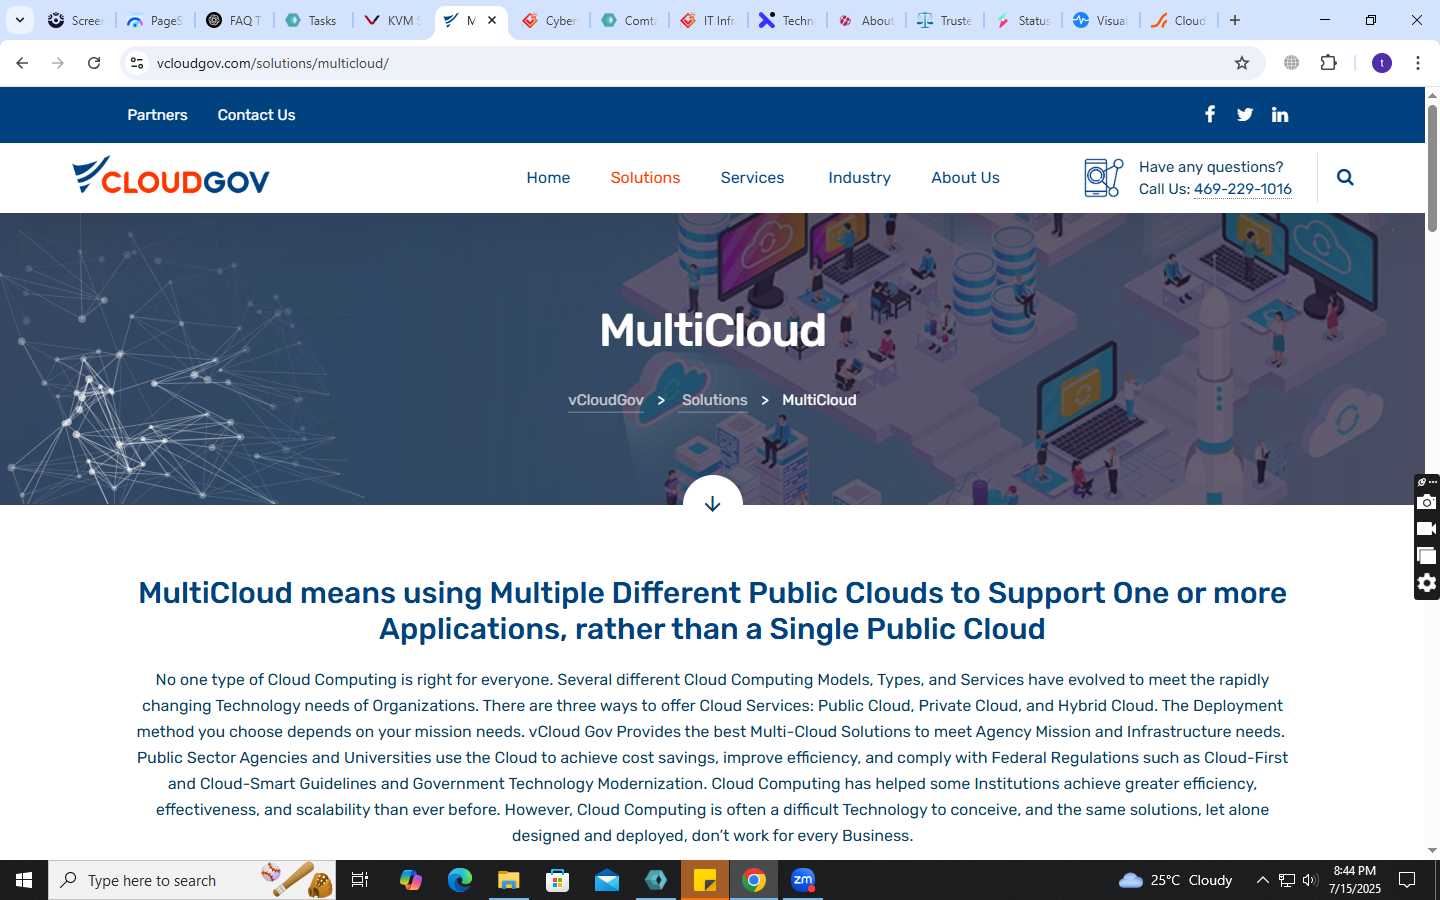
Task: Close the active MultiCloud tab
Action: [492, 20]
